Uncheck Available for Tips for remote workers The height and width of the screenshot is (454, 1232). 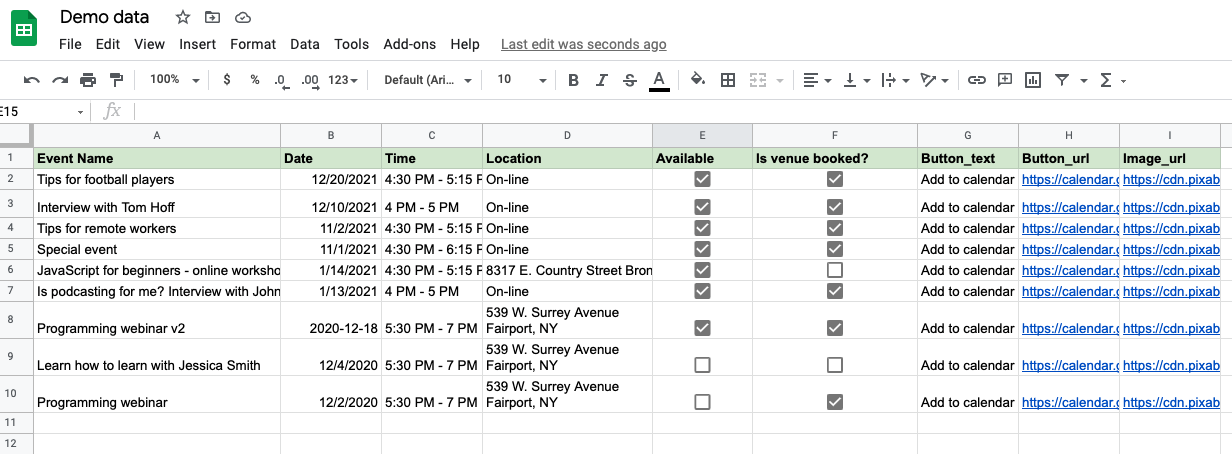click(x=702, y=228)
